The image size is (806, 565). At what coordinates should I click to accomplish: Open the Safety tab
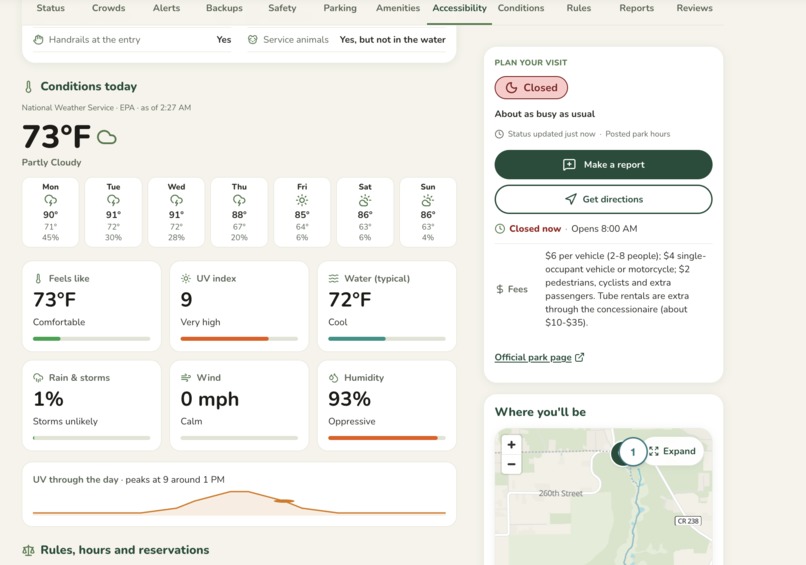point(282,8)
